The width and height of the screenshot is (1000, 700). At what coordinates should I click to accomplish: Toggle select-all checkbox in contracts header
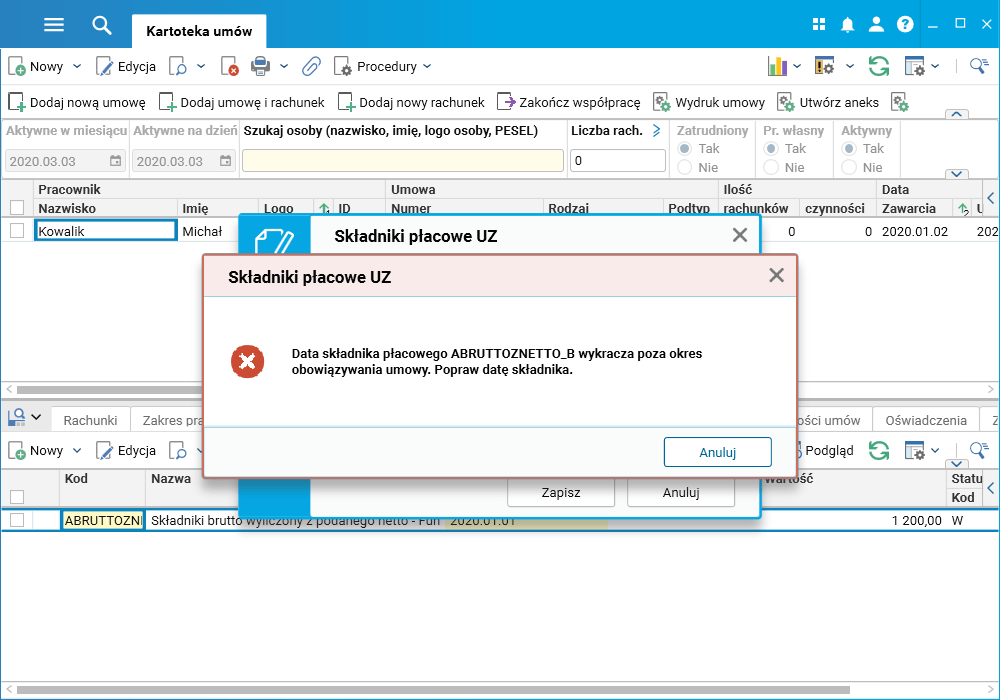tap(17, 208)
